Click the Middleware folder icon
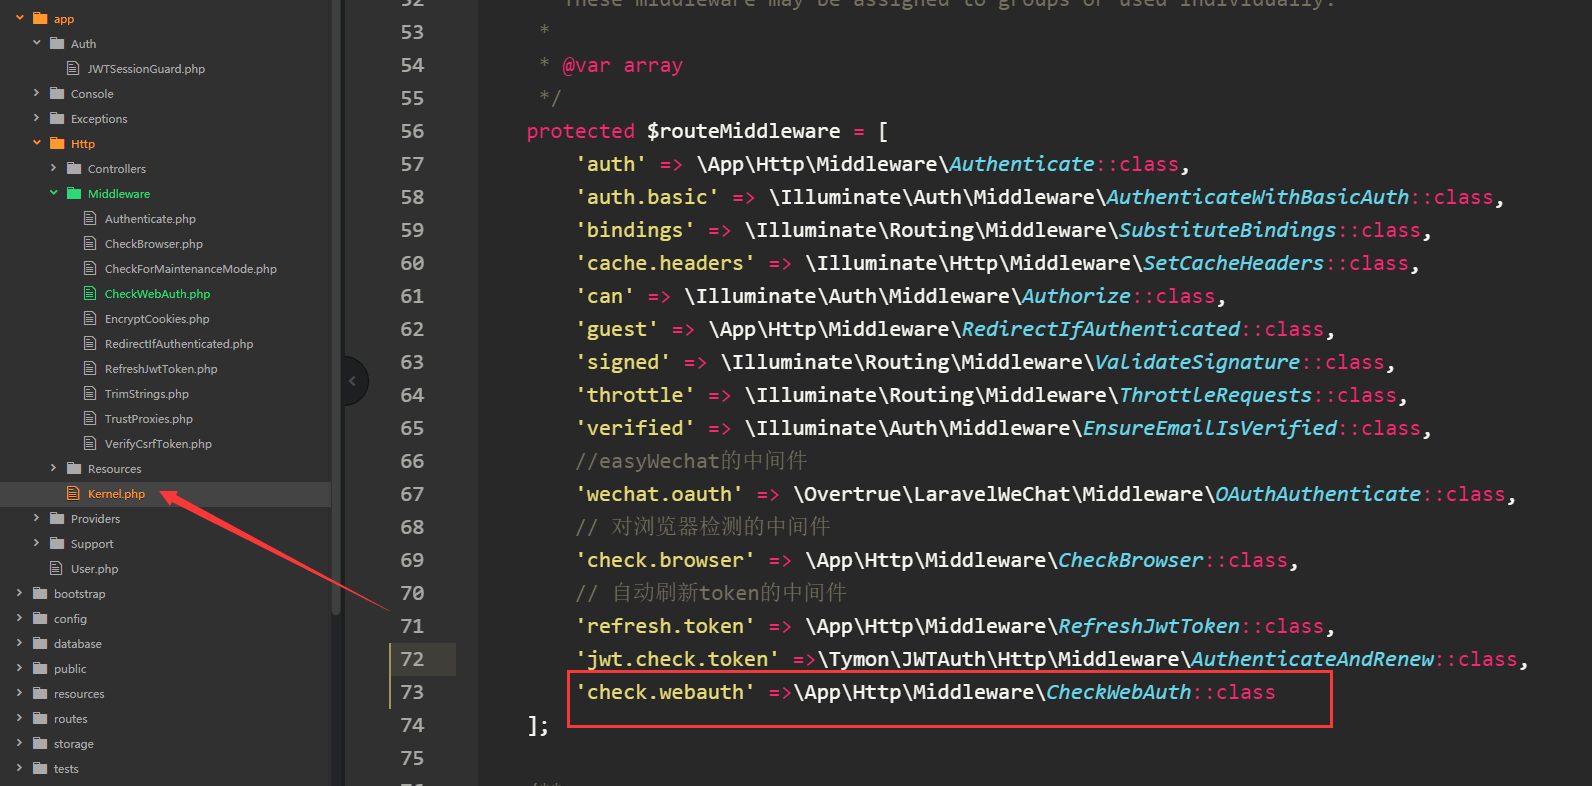Screen dimensions: 1592x786 (74, 193)
